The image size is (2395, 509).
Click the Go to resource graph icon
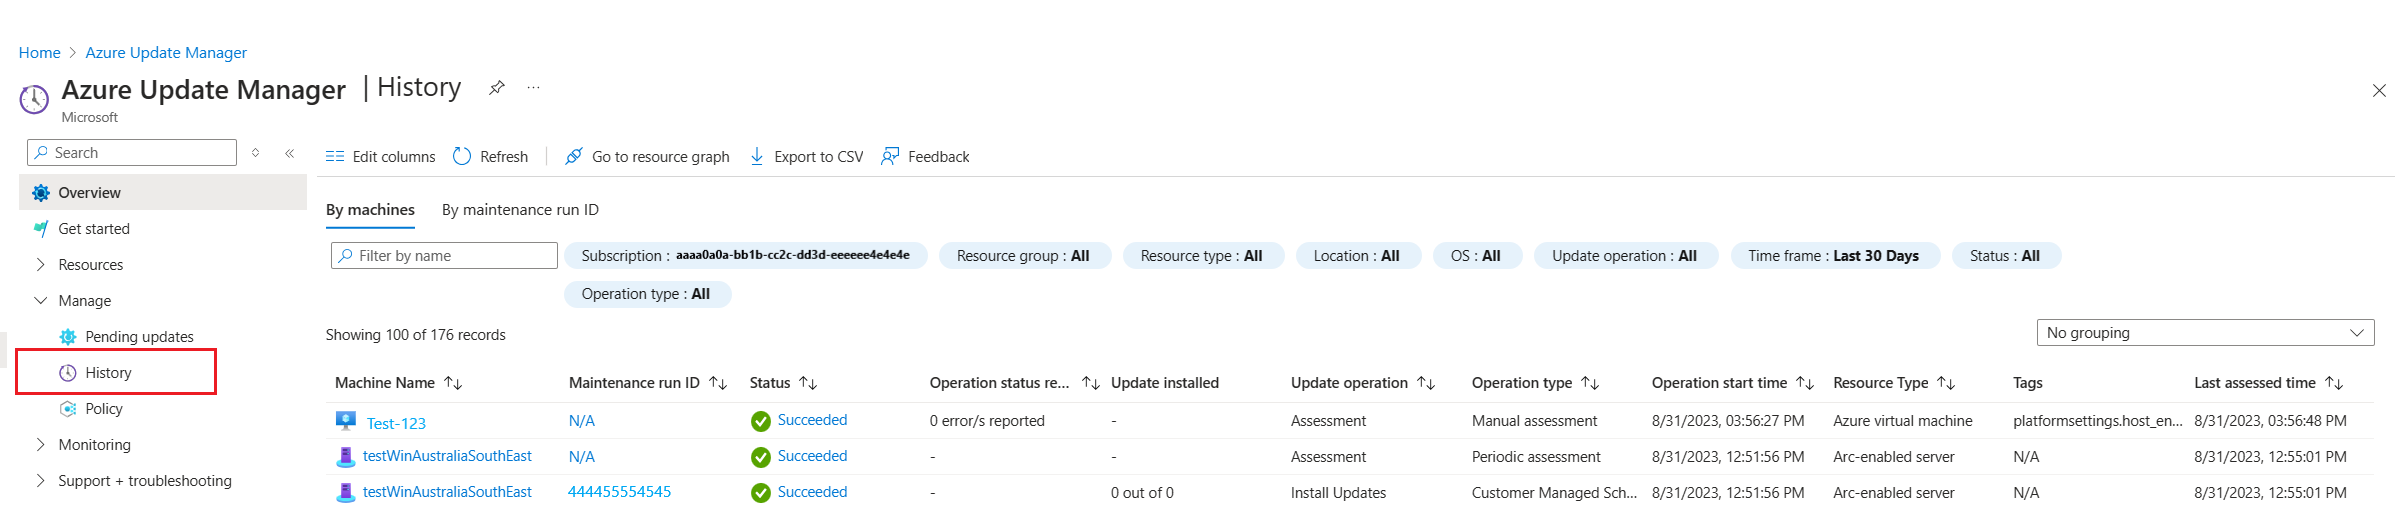point(574,156)
